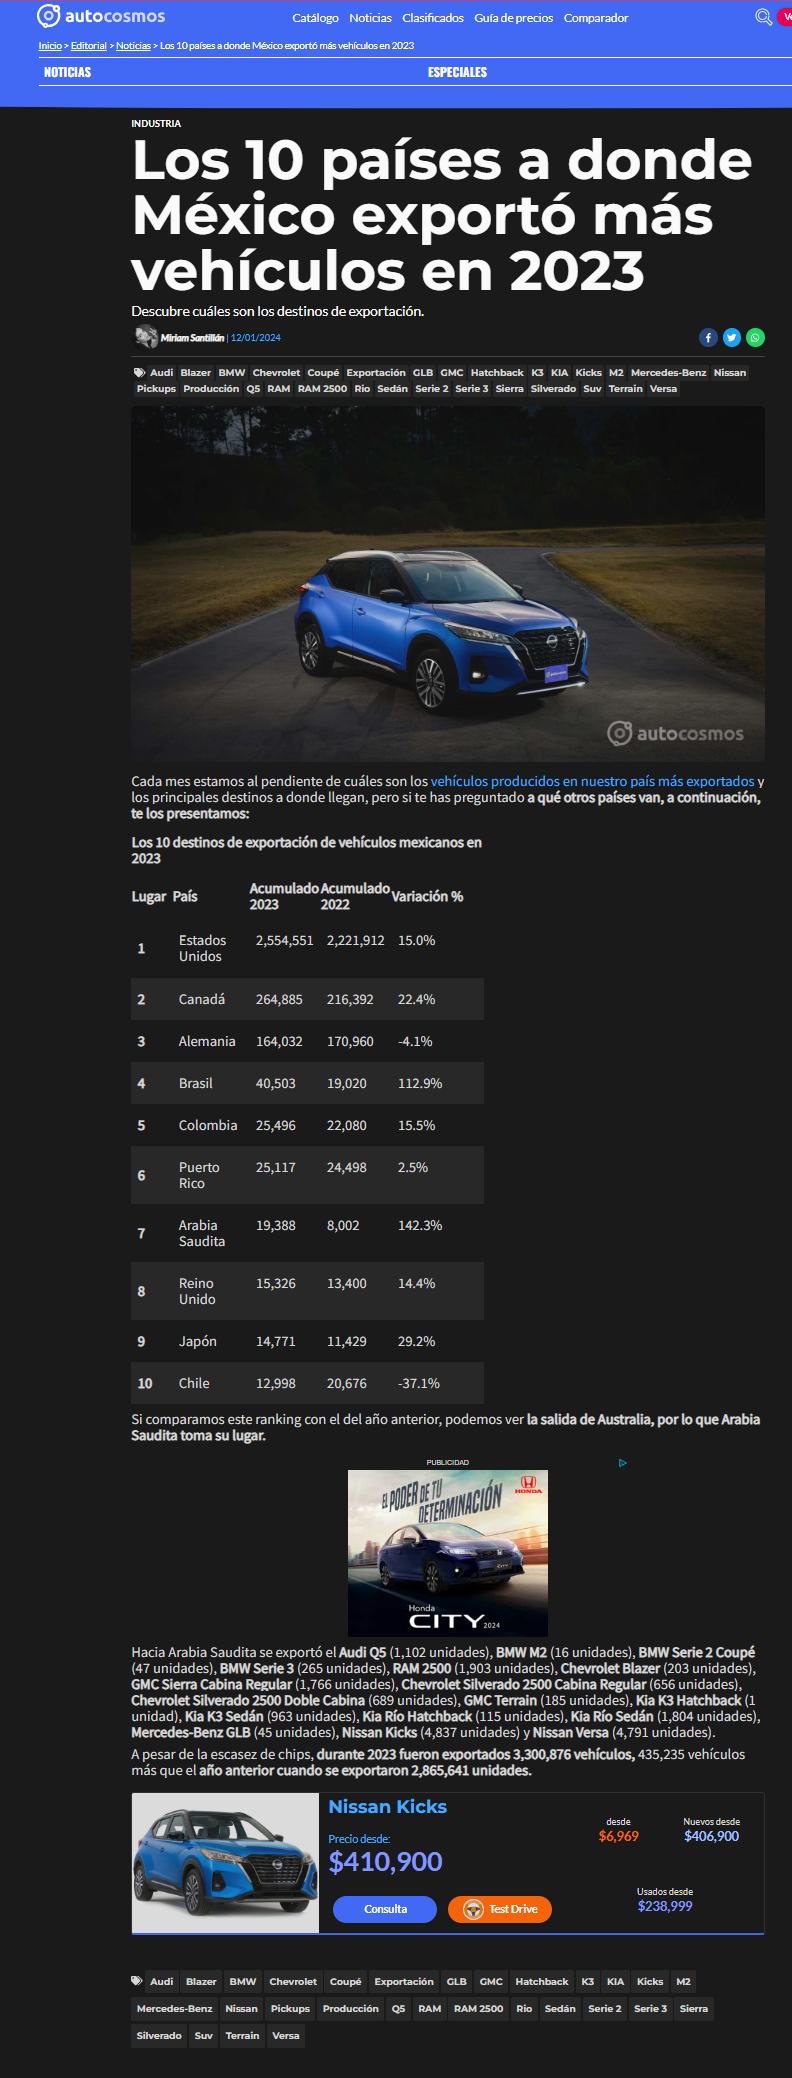This screenshot has height=2078, width=792.
Task: Click author Miriam Santillán avatar
Action: point(147,337)
